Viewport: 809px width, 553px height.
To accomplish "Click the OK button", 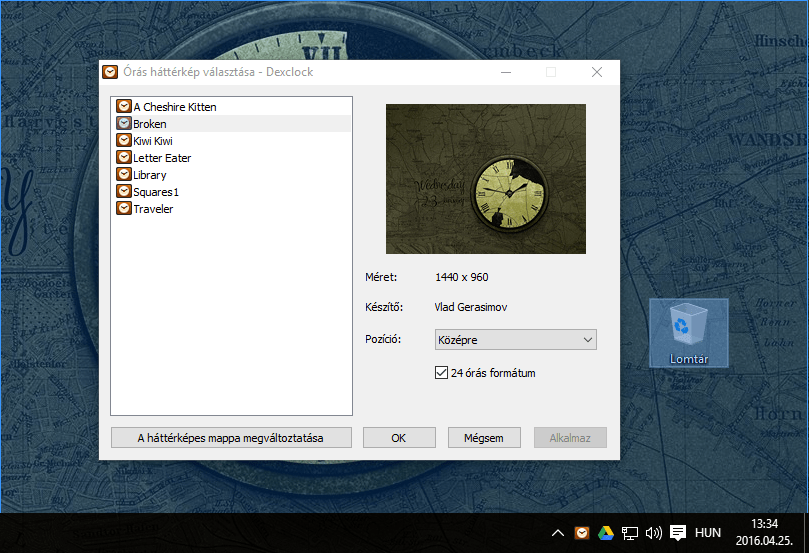I will point(399,437).
